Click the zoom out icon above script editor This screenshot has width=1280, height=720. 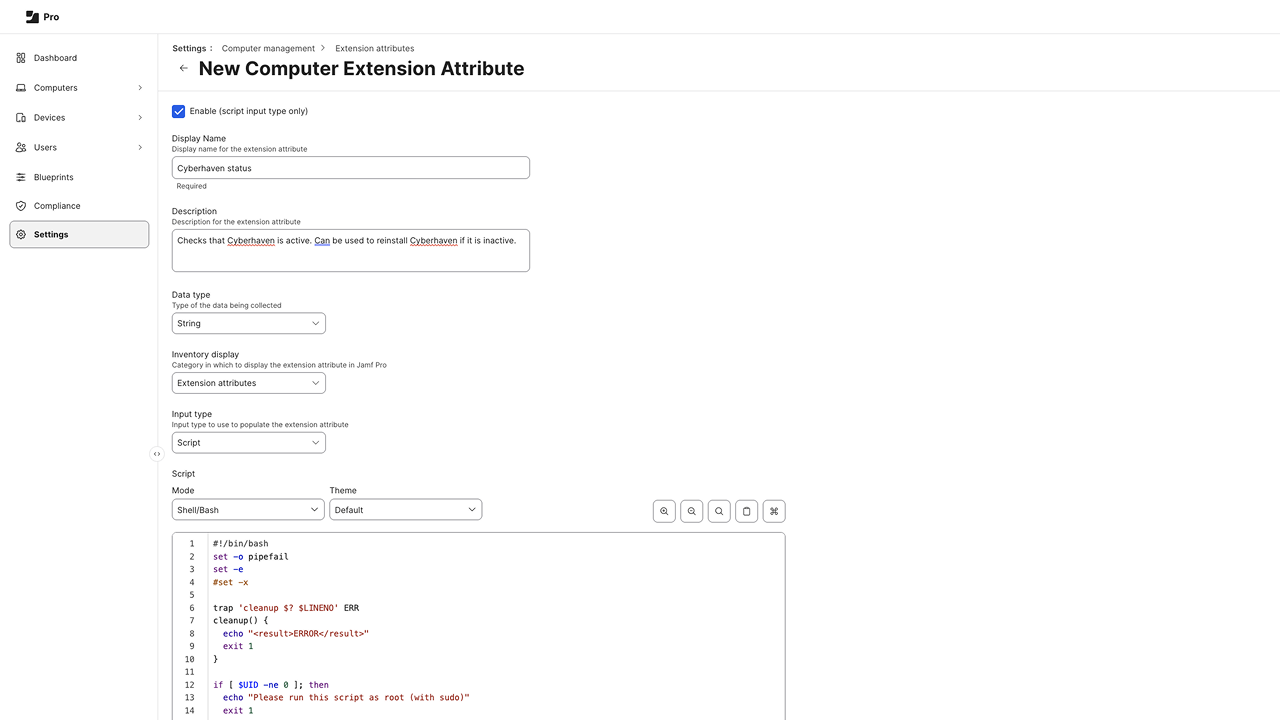691,511
